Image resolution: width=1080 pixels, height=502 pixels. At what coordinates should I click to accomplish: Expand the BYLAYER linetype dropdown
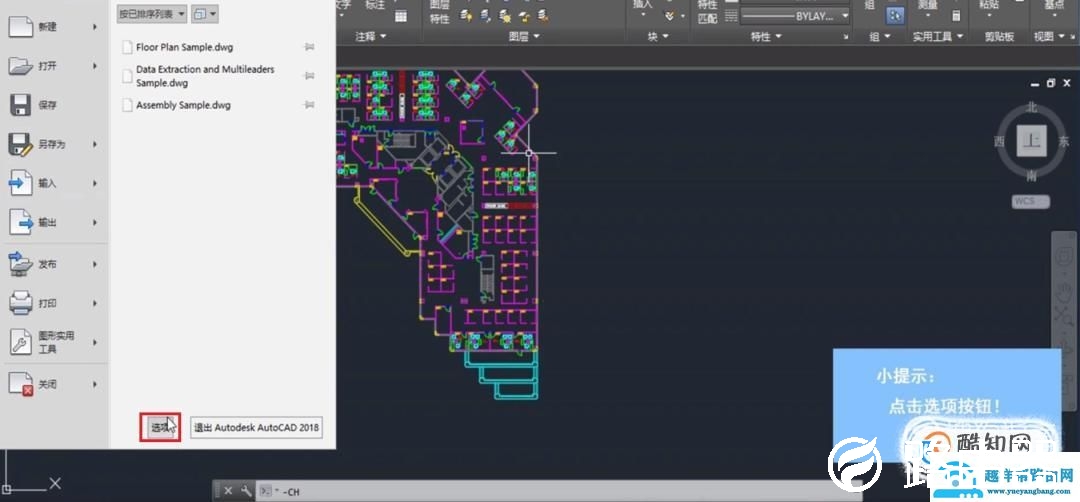(845, 16)
